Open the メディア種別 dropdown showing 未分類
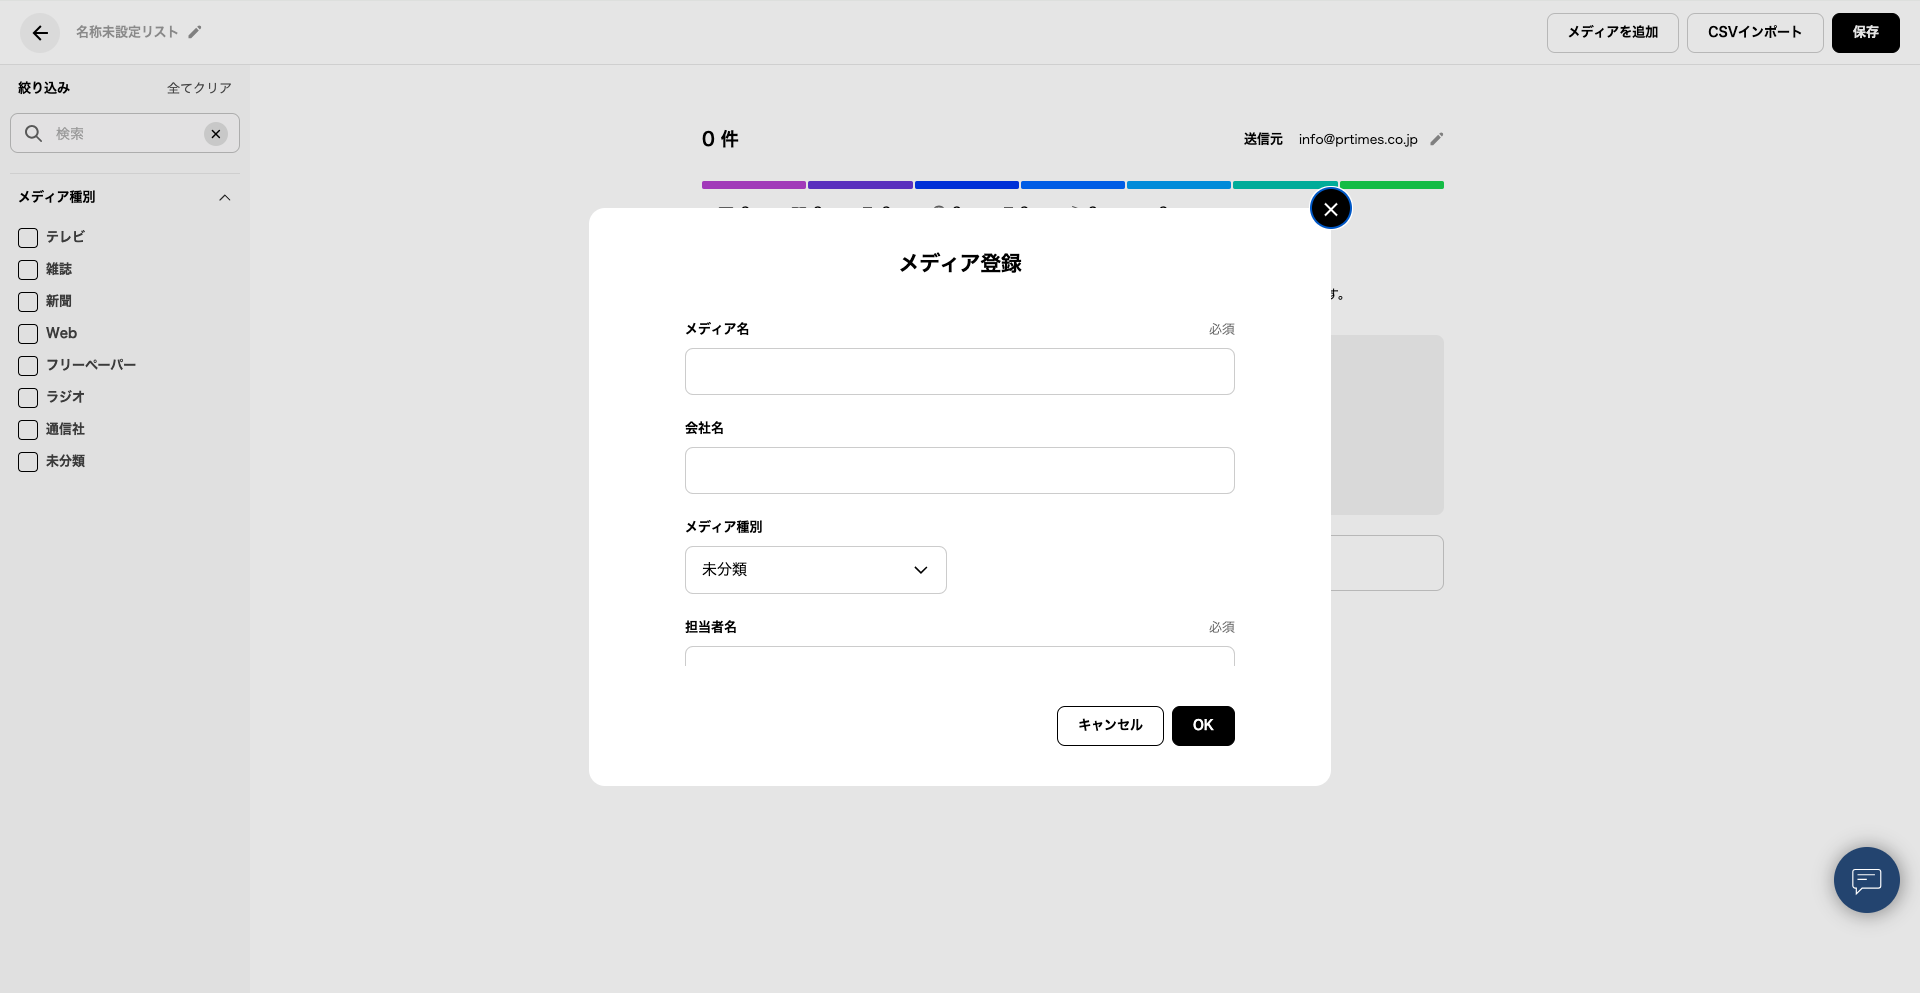Image resolution: width=1920 pixels, height=993 pixels. (x=815, y=570)
